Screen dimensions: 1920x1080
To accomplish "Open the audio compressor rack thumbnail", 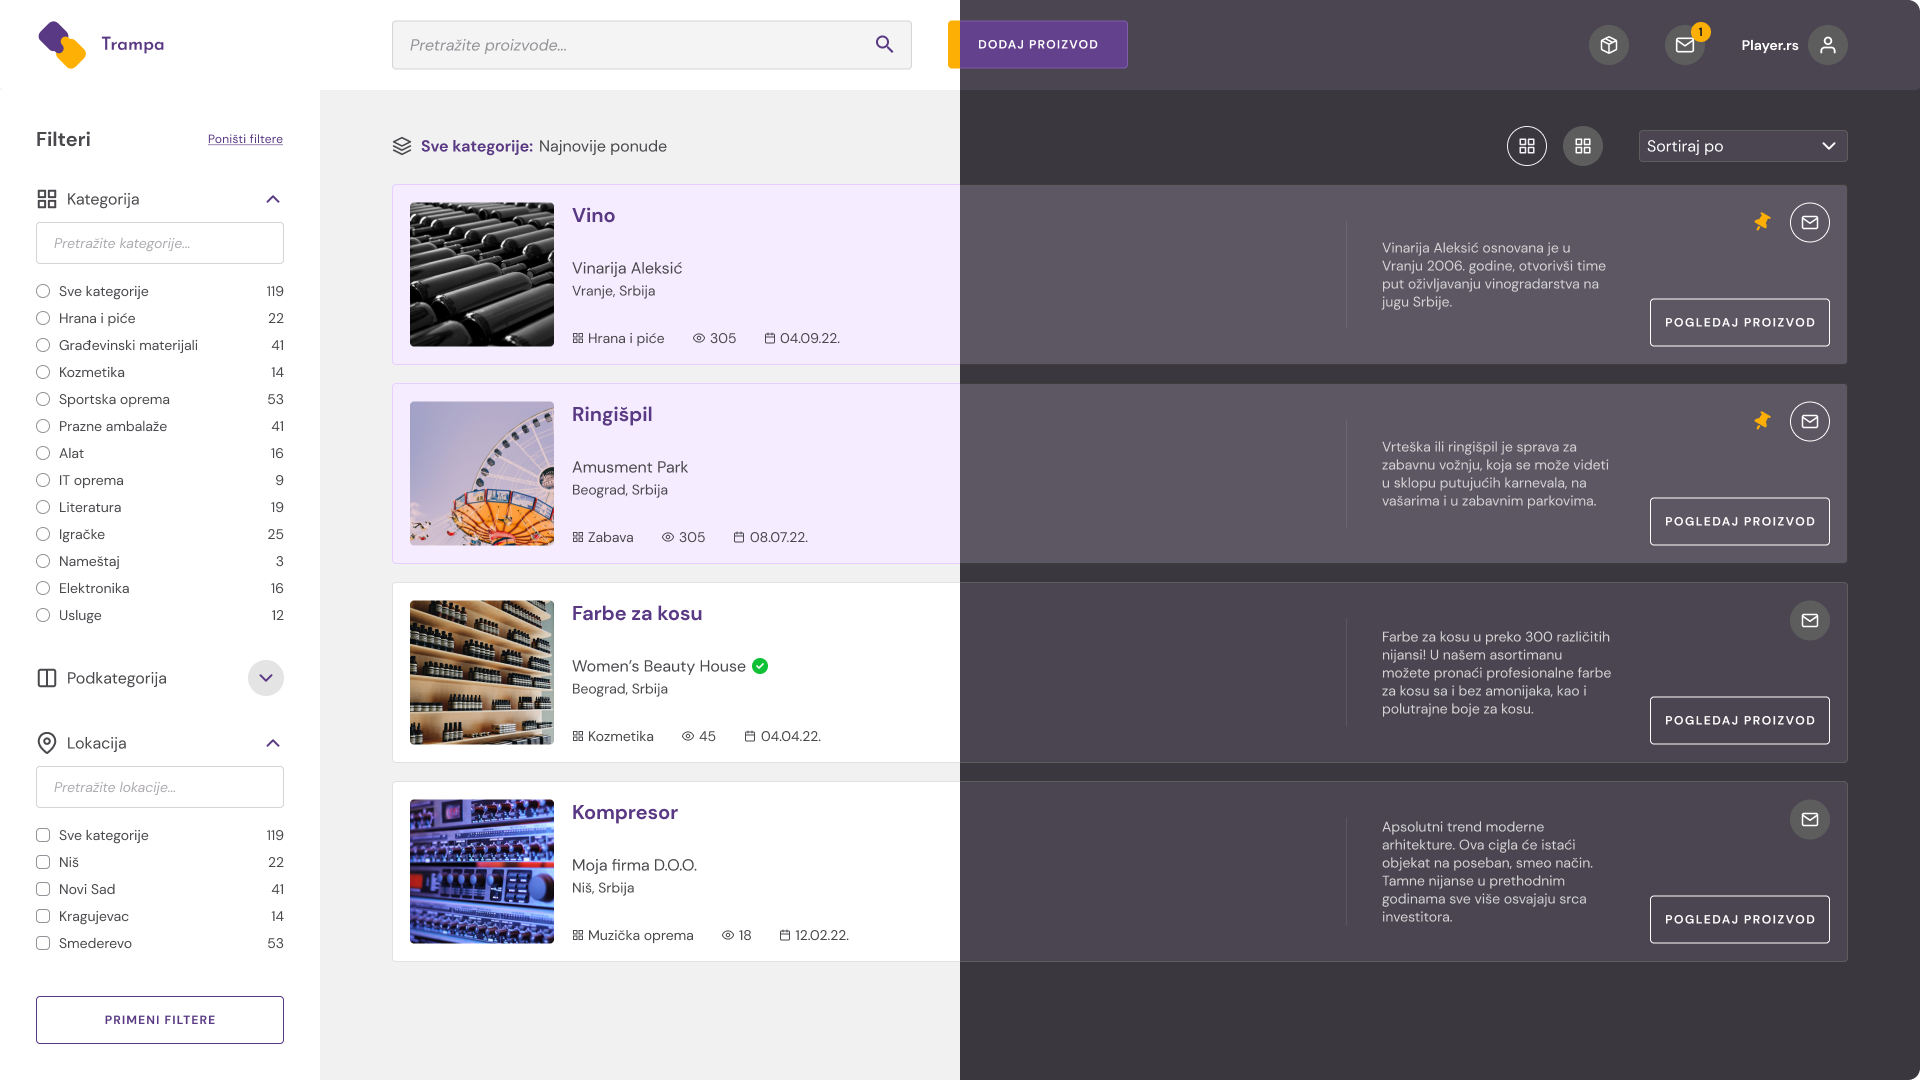I will point(482,871).
